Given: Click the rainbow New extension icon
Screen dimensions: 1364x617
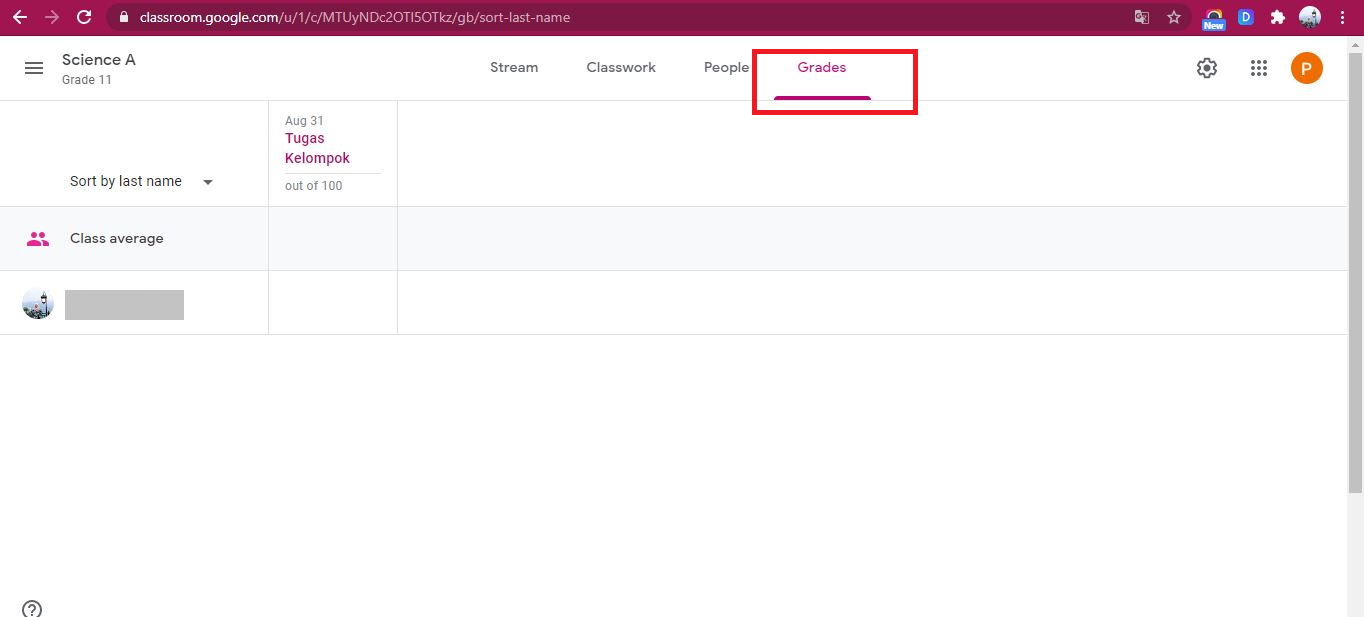Looking at the screenshot, I should (1213, 18).
